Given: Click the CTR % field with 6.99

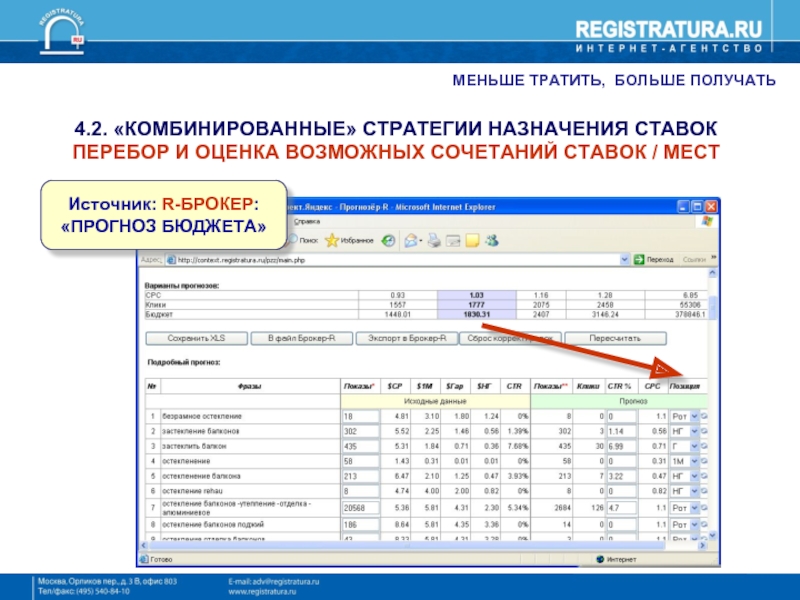Looking at the screenshot, I should (x=622, y=446).
